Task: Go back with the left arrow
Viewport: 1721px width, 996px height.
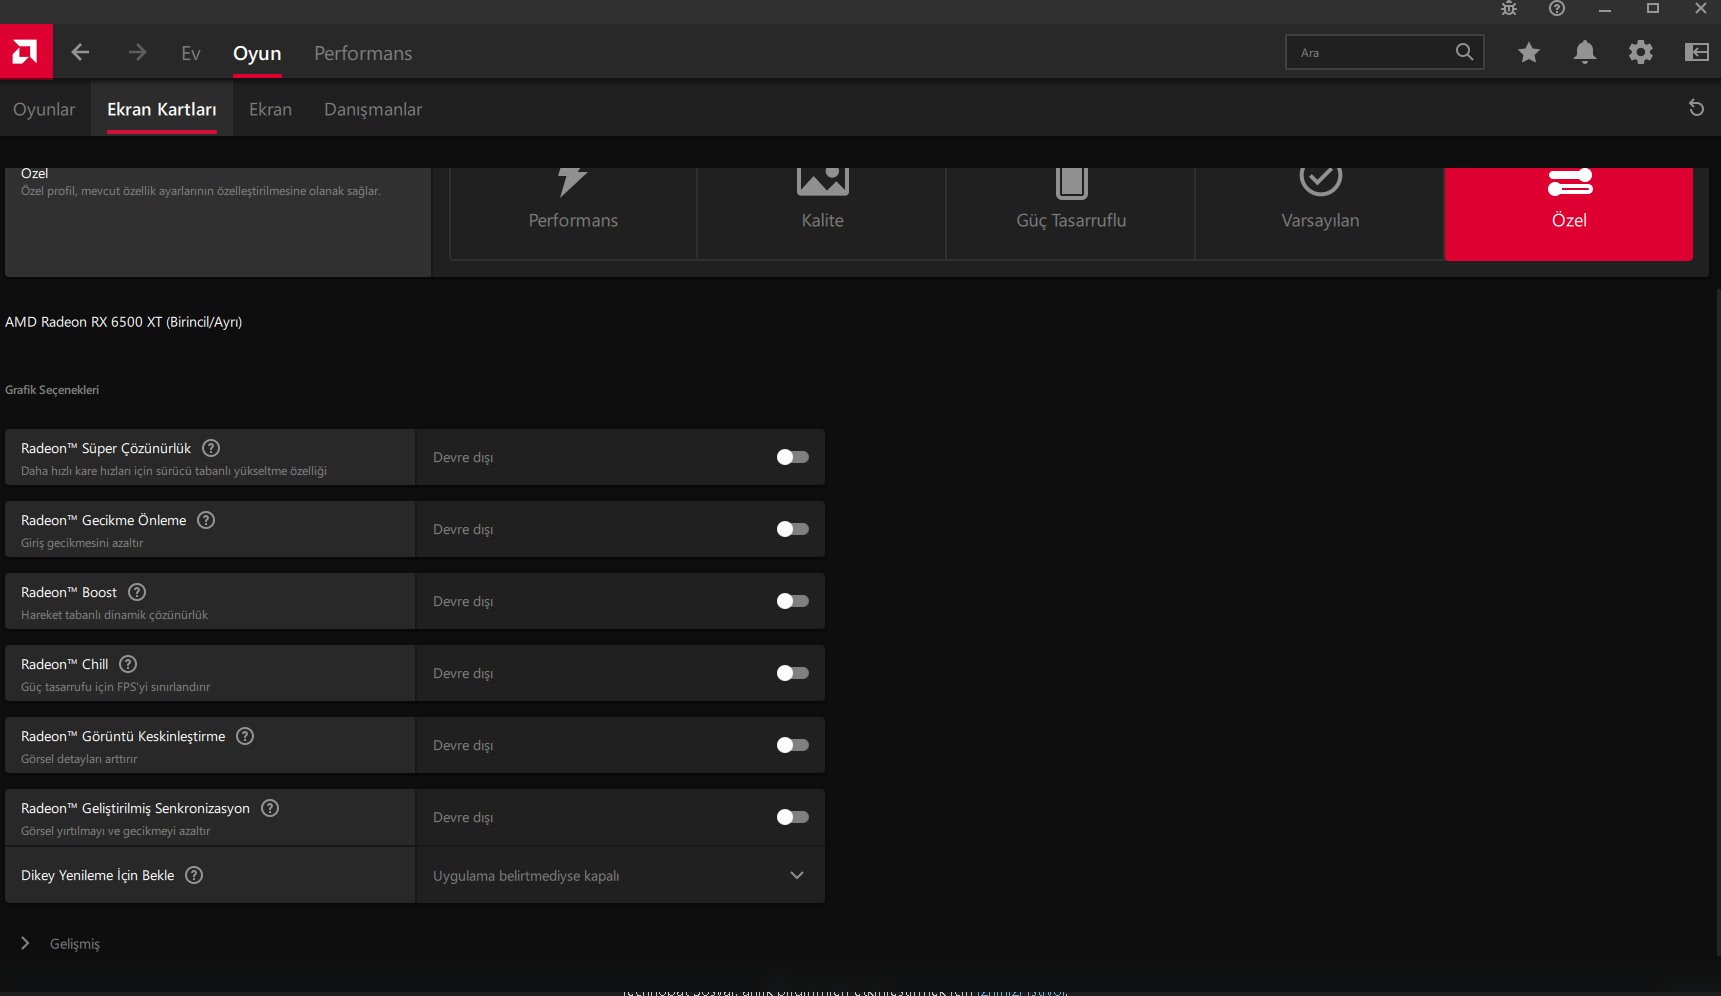Action: point(81,52)
